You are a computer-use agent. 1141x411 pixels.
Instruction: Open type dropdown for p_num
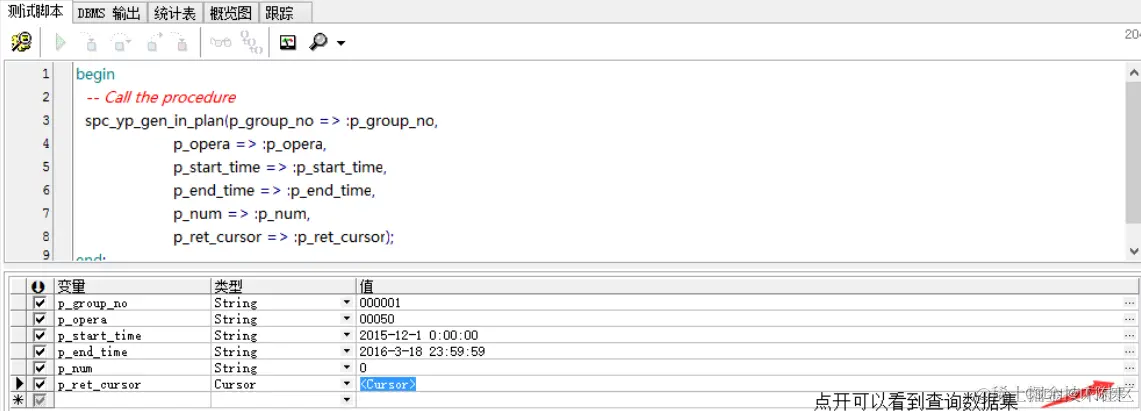[346, 368]
